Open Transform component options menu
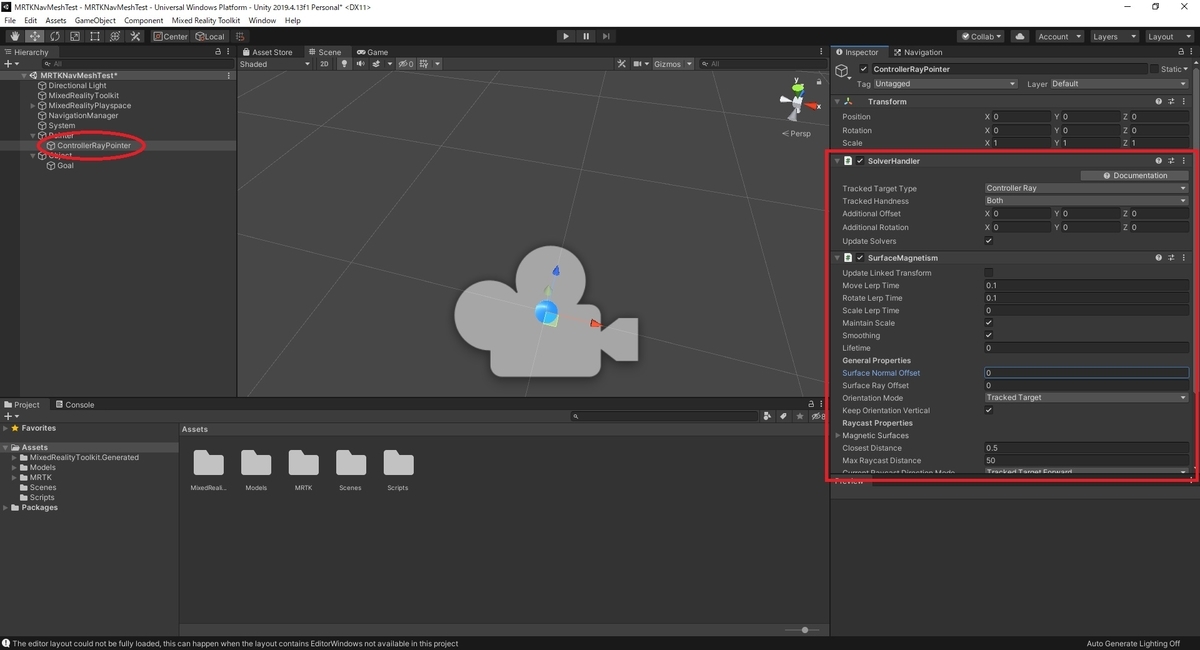The height and width of the screenshot is (650, 1200). [x=1184, y=102]
